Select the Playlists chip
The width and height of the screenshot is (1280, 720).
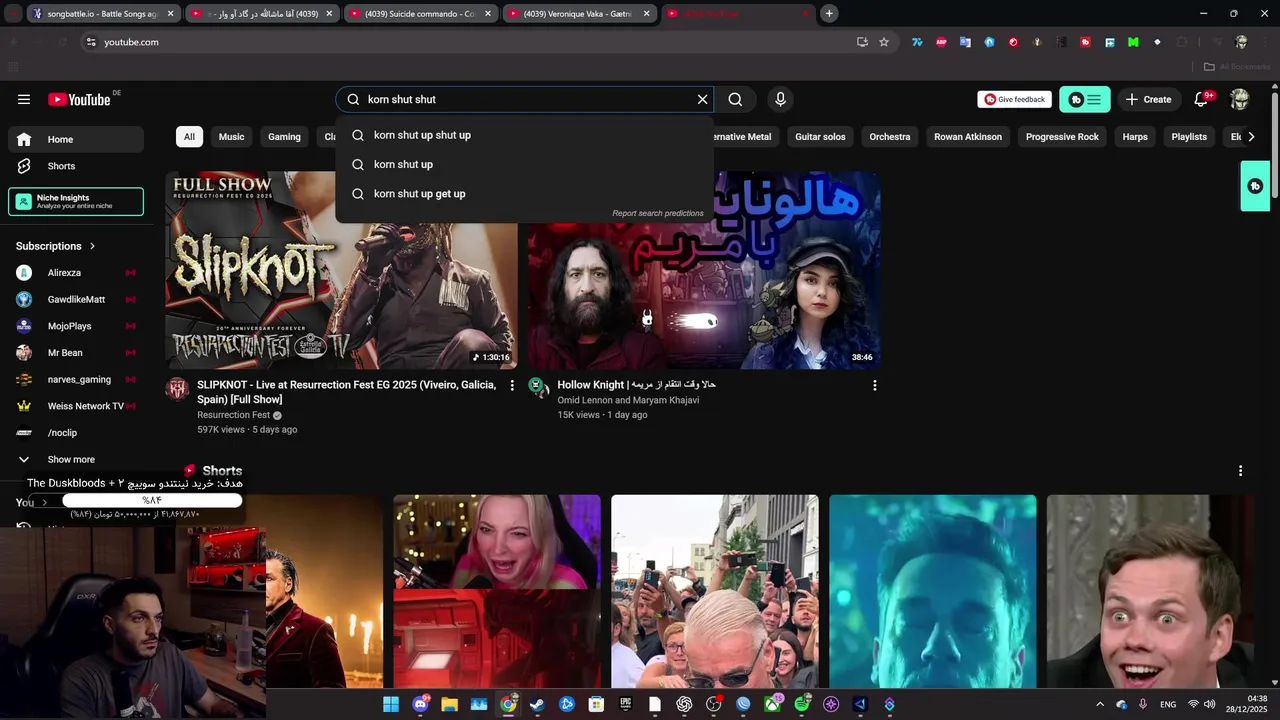click(x=1189, y=137)
